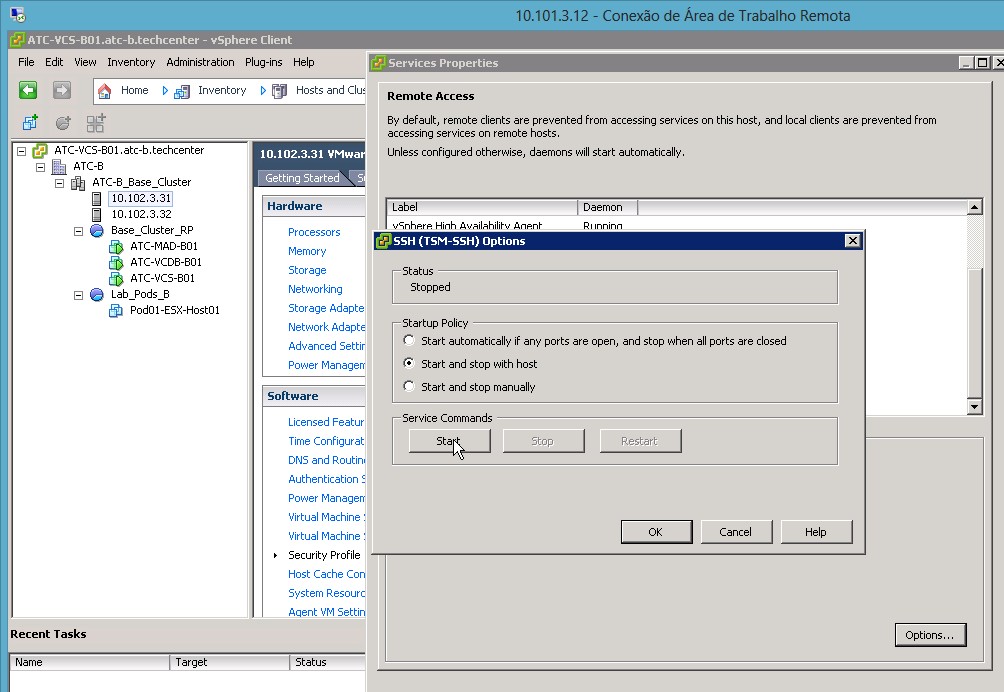Collapse the Base_Cluster_RP resource pool node
Image resolution: width=1004 pixels, height=692 pixels.
(x=78, y=230)
